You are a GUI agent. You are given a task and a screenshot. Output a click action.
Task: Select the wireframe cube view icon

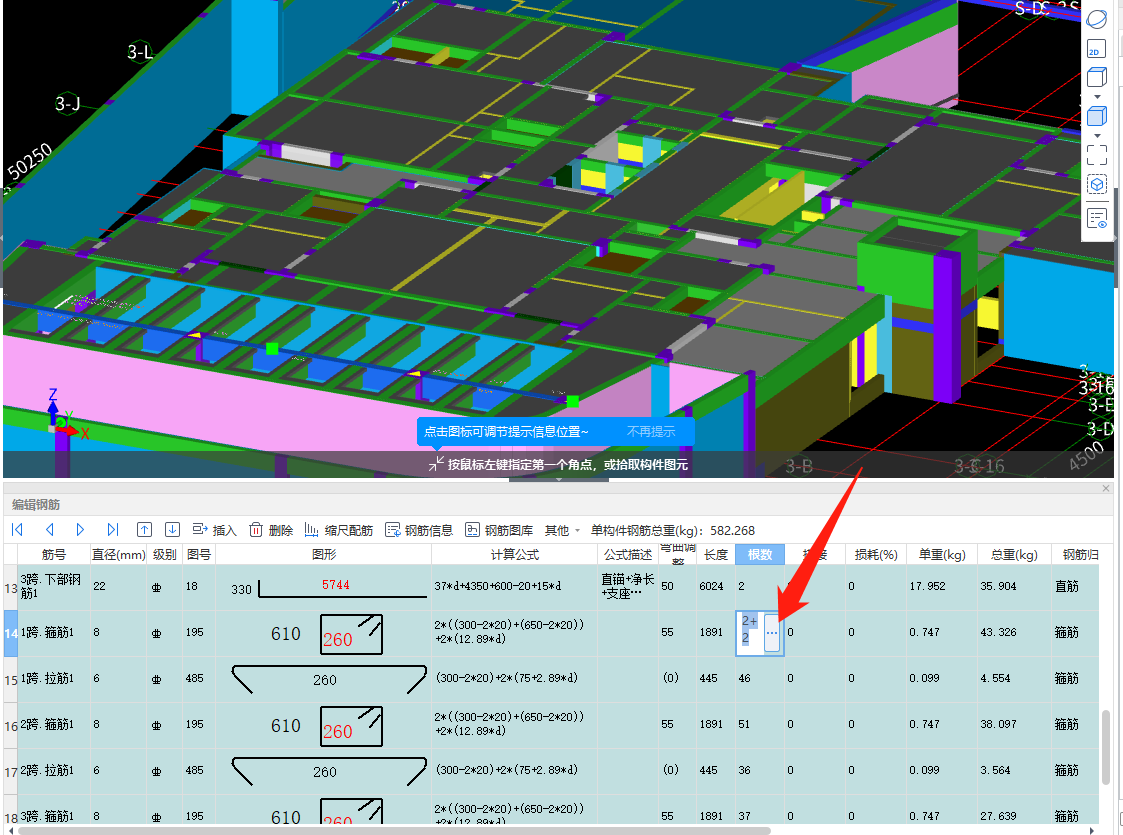tap(1097, 77)
